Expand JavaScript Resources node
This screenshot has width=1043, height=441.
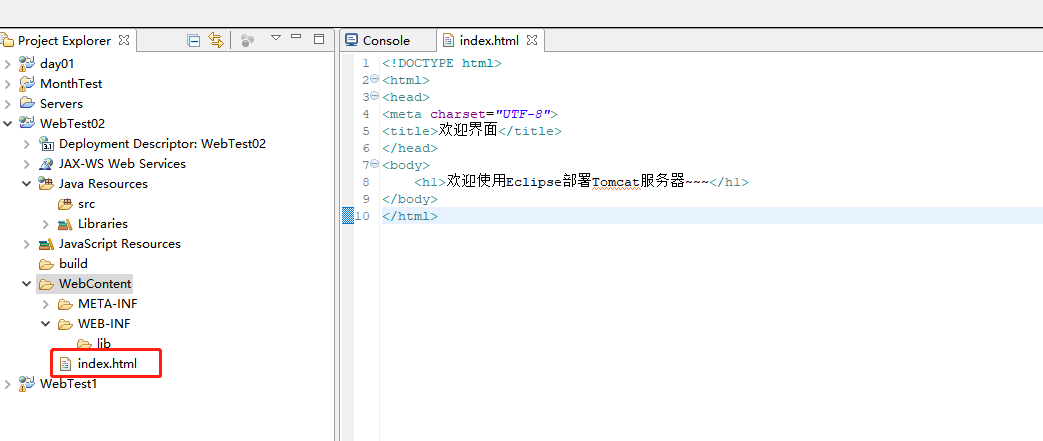click(x=27, y=244)
